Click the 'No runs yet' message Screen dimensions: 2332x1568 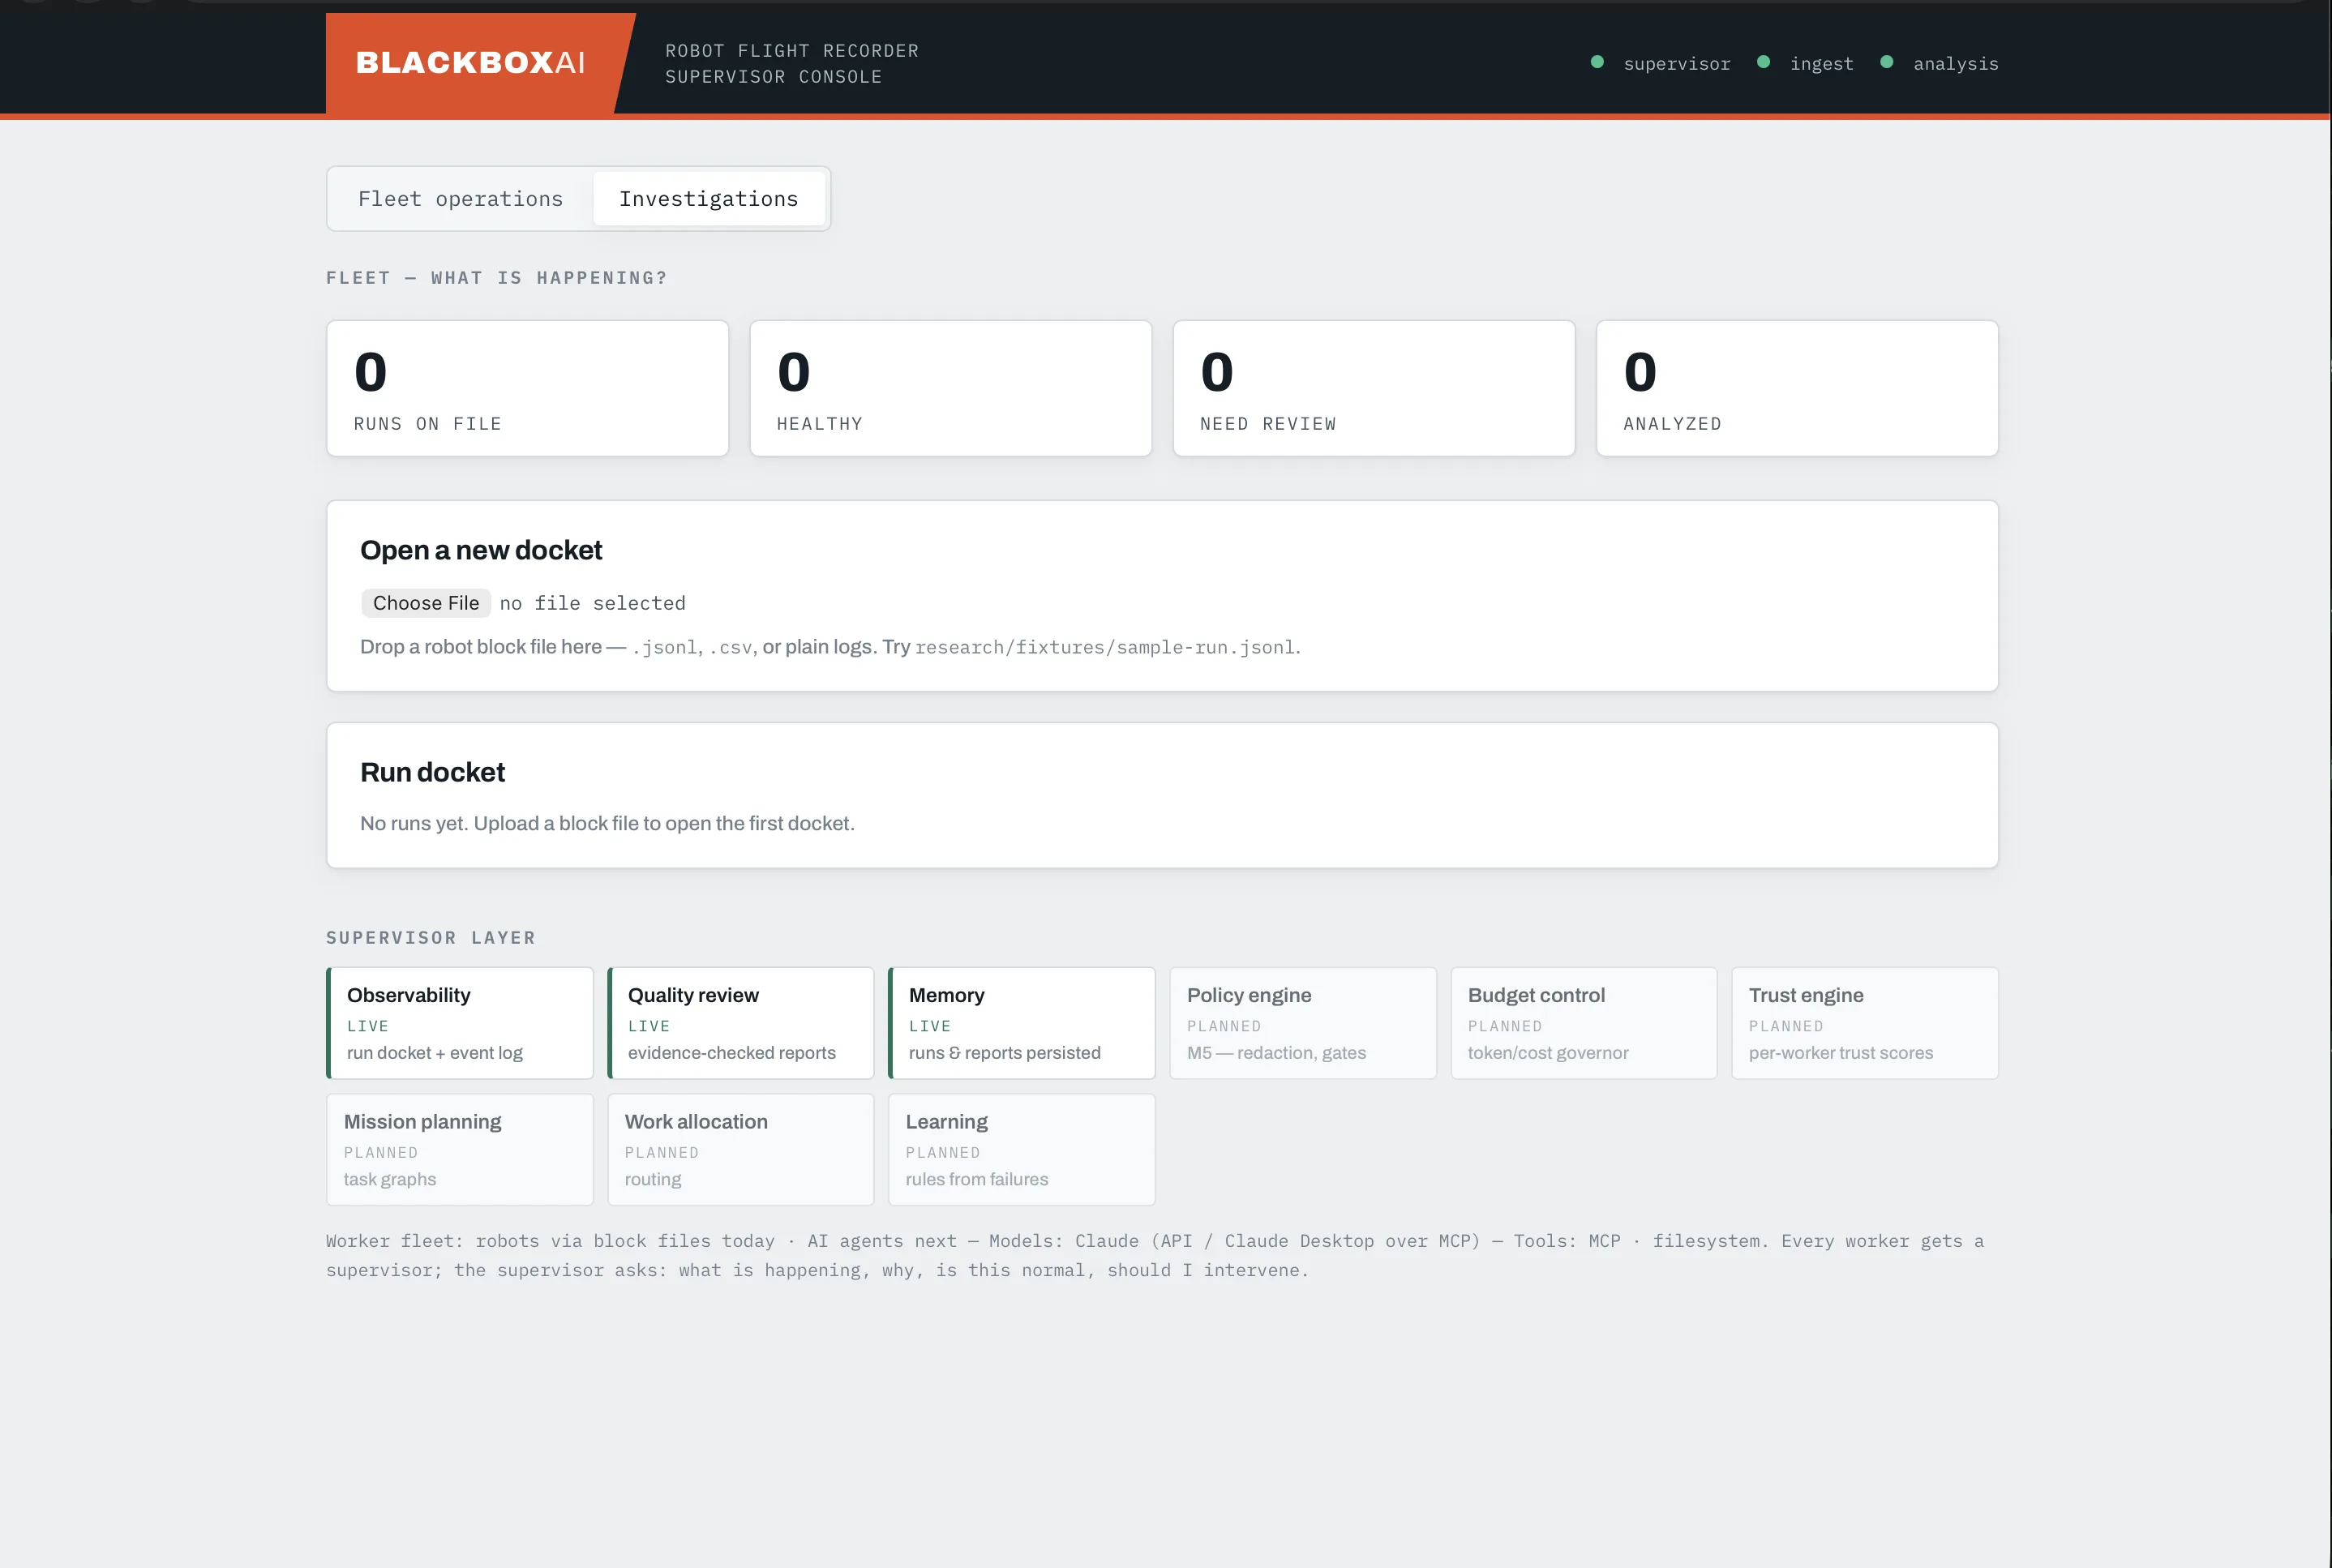point(607,823)
